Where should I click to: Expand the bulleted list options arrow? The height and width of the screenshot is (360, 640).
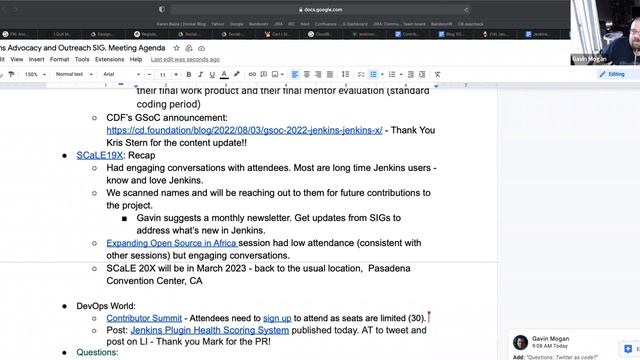382,74
